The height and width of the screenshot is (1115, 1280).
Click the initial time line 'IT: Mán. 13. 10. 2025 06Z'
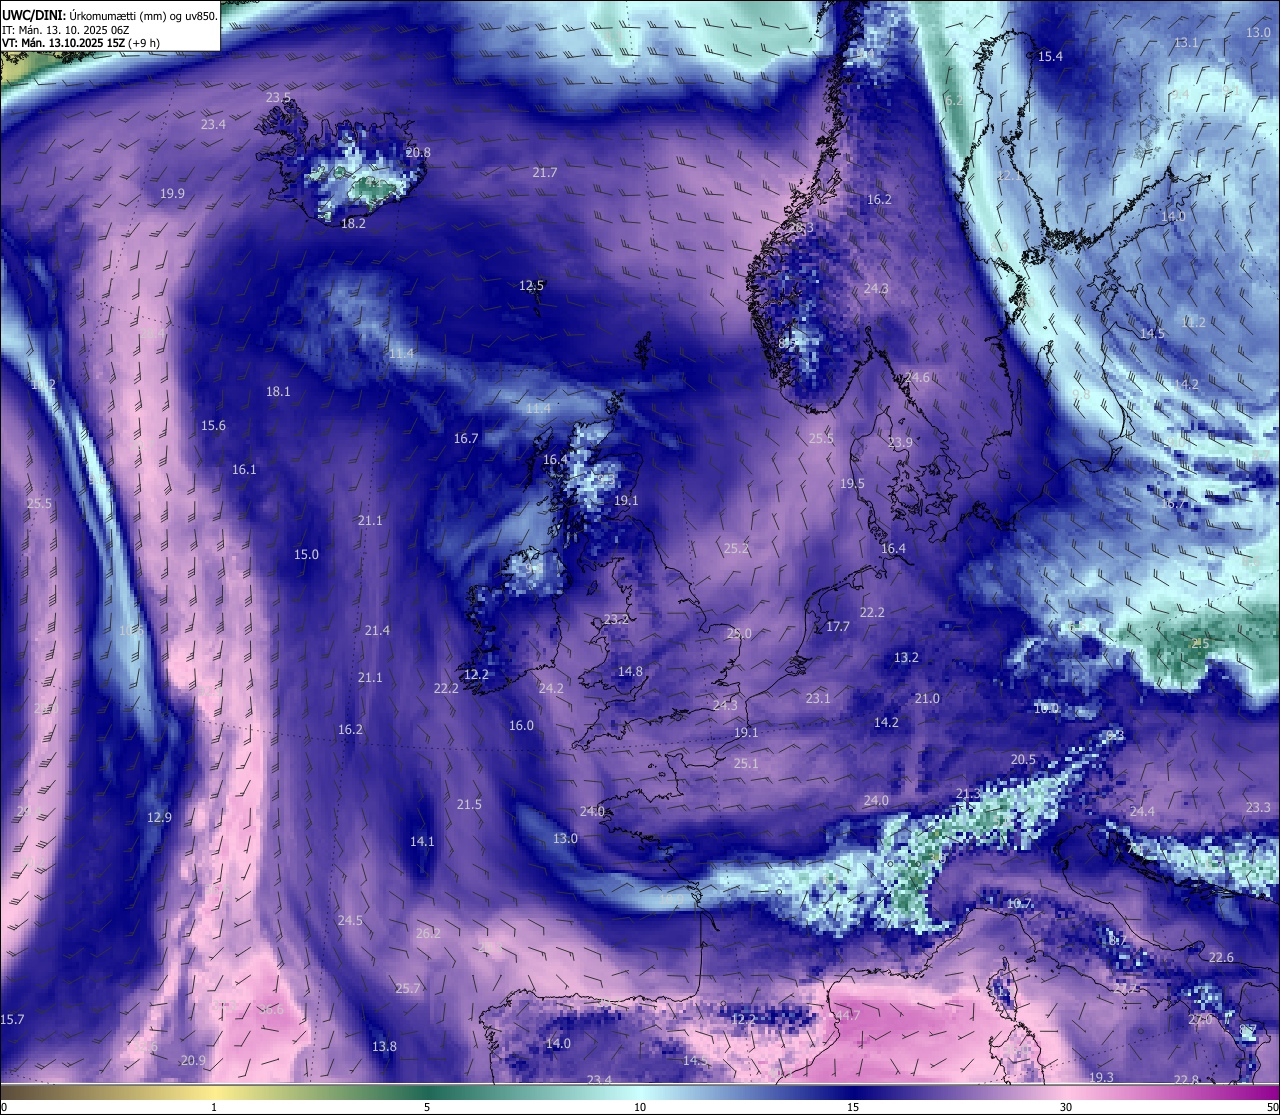65,29
